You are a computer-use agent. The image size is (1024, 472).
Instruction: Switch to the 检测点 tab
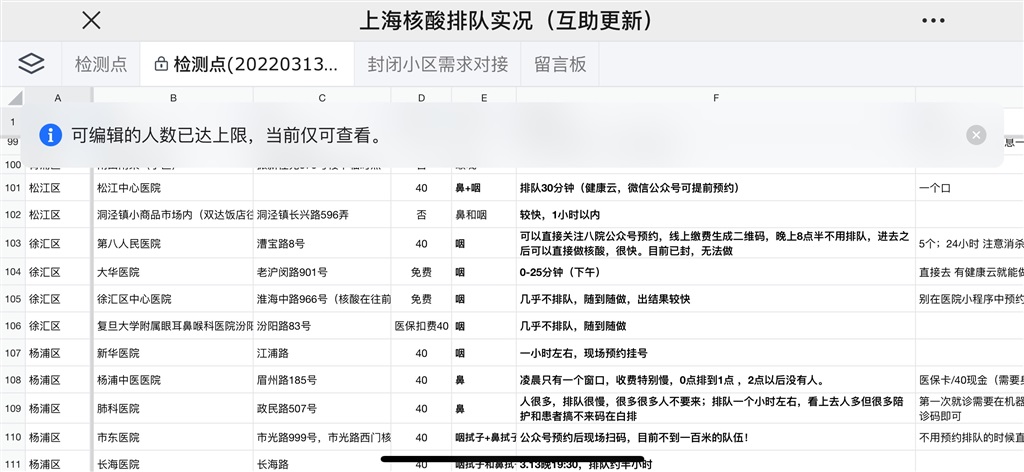101,65
